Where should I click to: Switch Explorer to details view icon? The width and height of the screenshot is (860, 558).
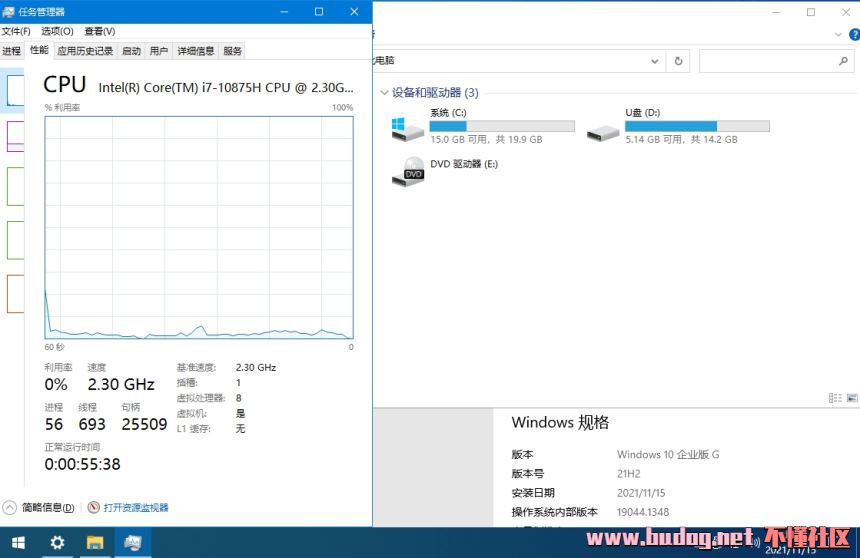(835, 398)
